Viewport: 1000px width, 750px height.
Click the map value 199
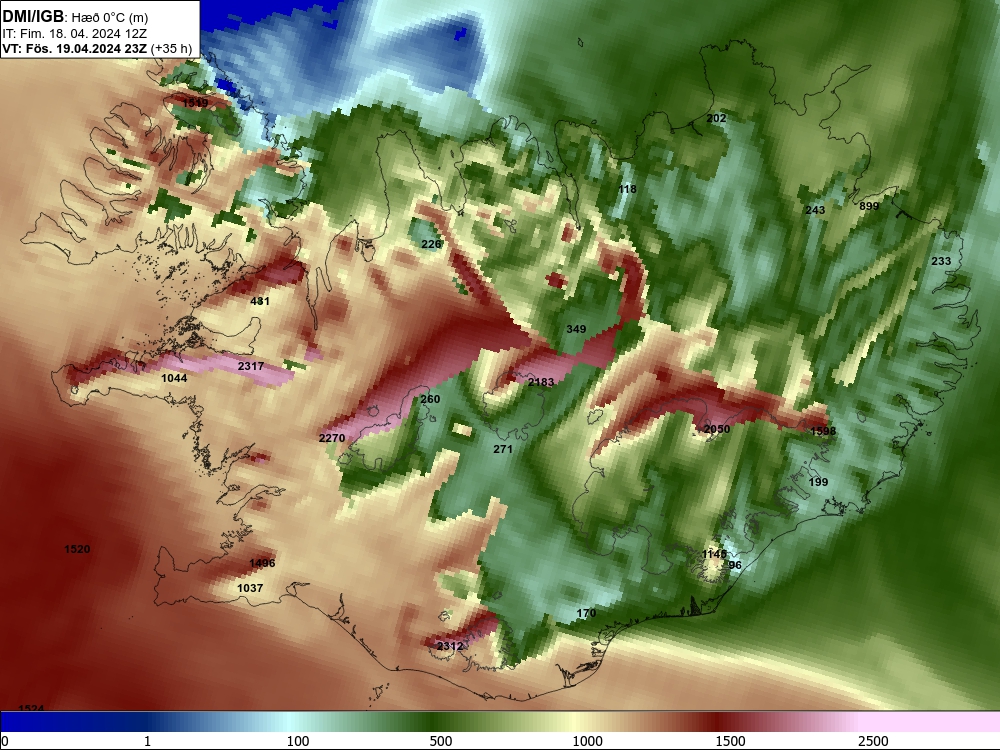pos(818,482)
